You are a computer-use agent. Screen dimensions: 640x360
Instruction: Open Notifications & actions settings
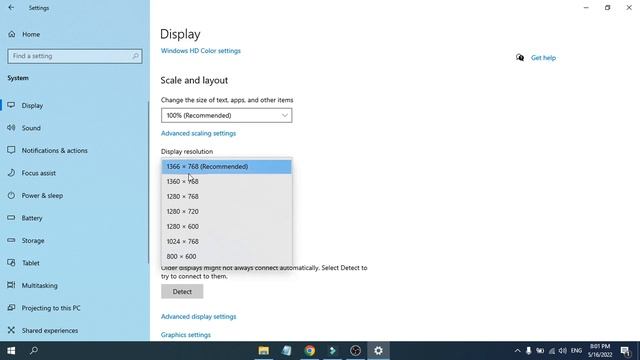(x=54, y=150)
